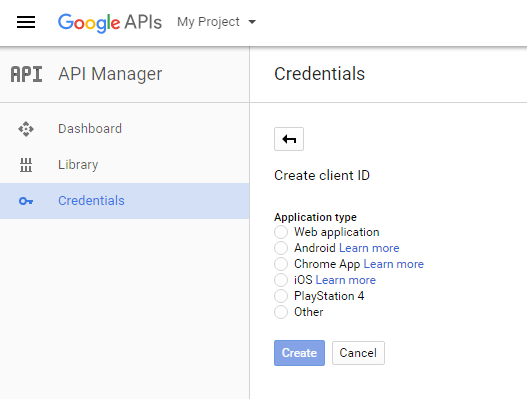The height and width of the screenshot is (399, 527).
Task: Open Credentials in the sidebar
Action: (124, 201)
